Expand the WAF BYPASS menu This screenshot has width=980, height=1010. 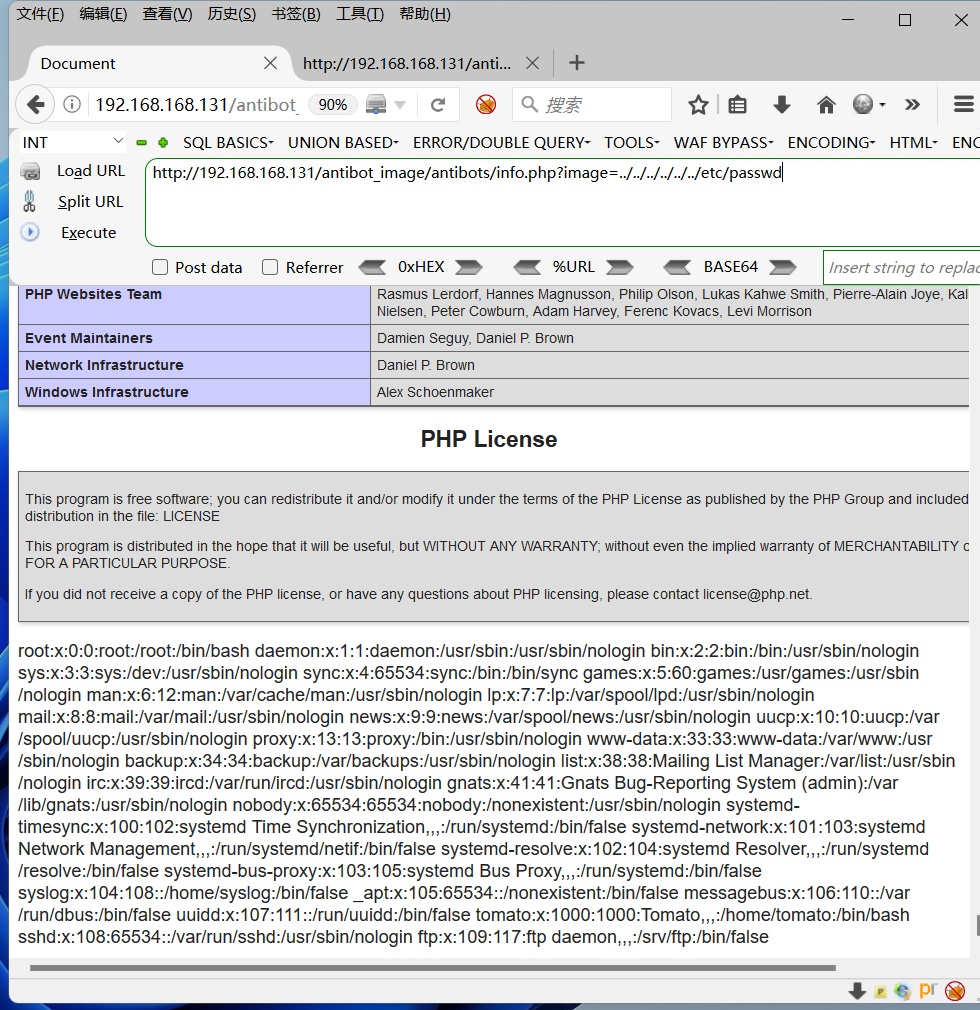click(723, 142)
